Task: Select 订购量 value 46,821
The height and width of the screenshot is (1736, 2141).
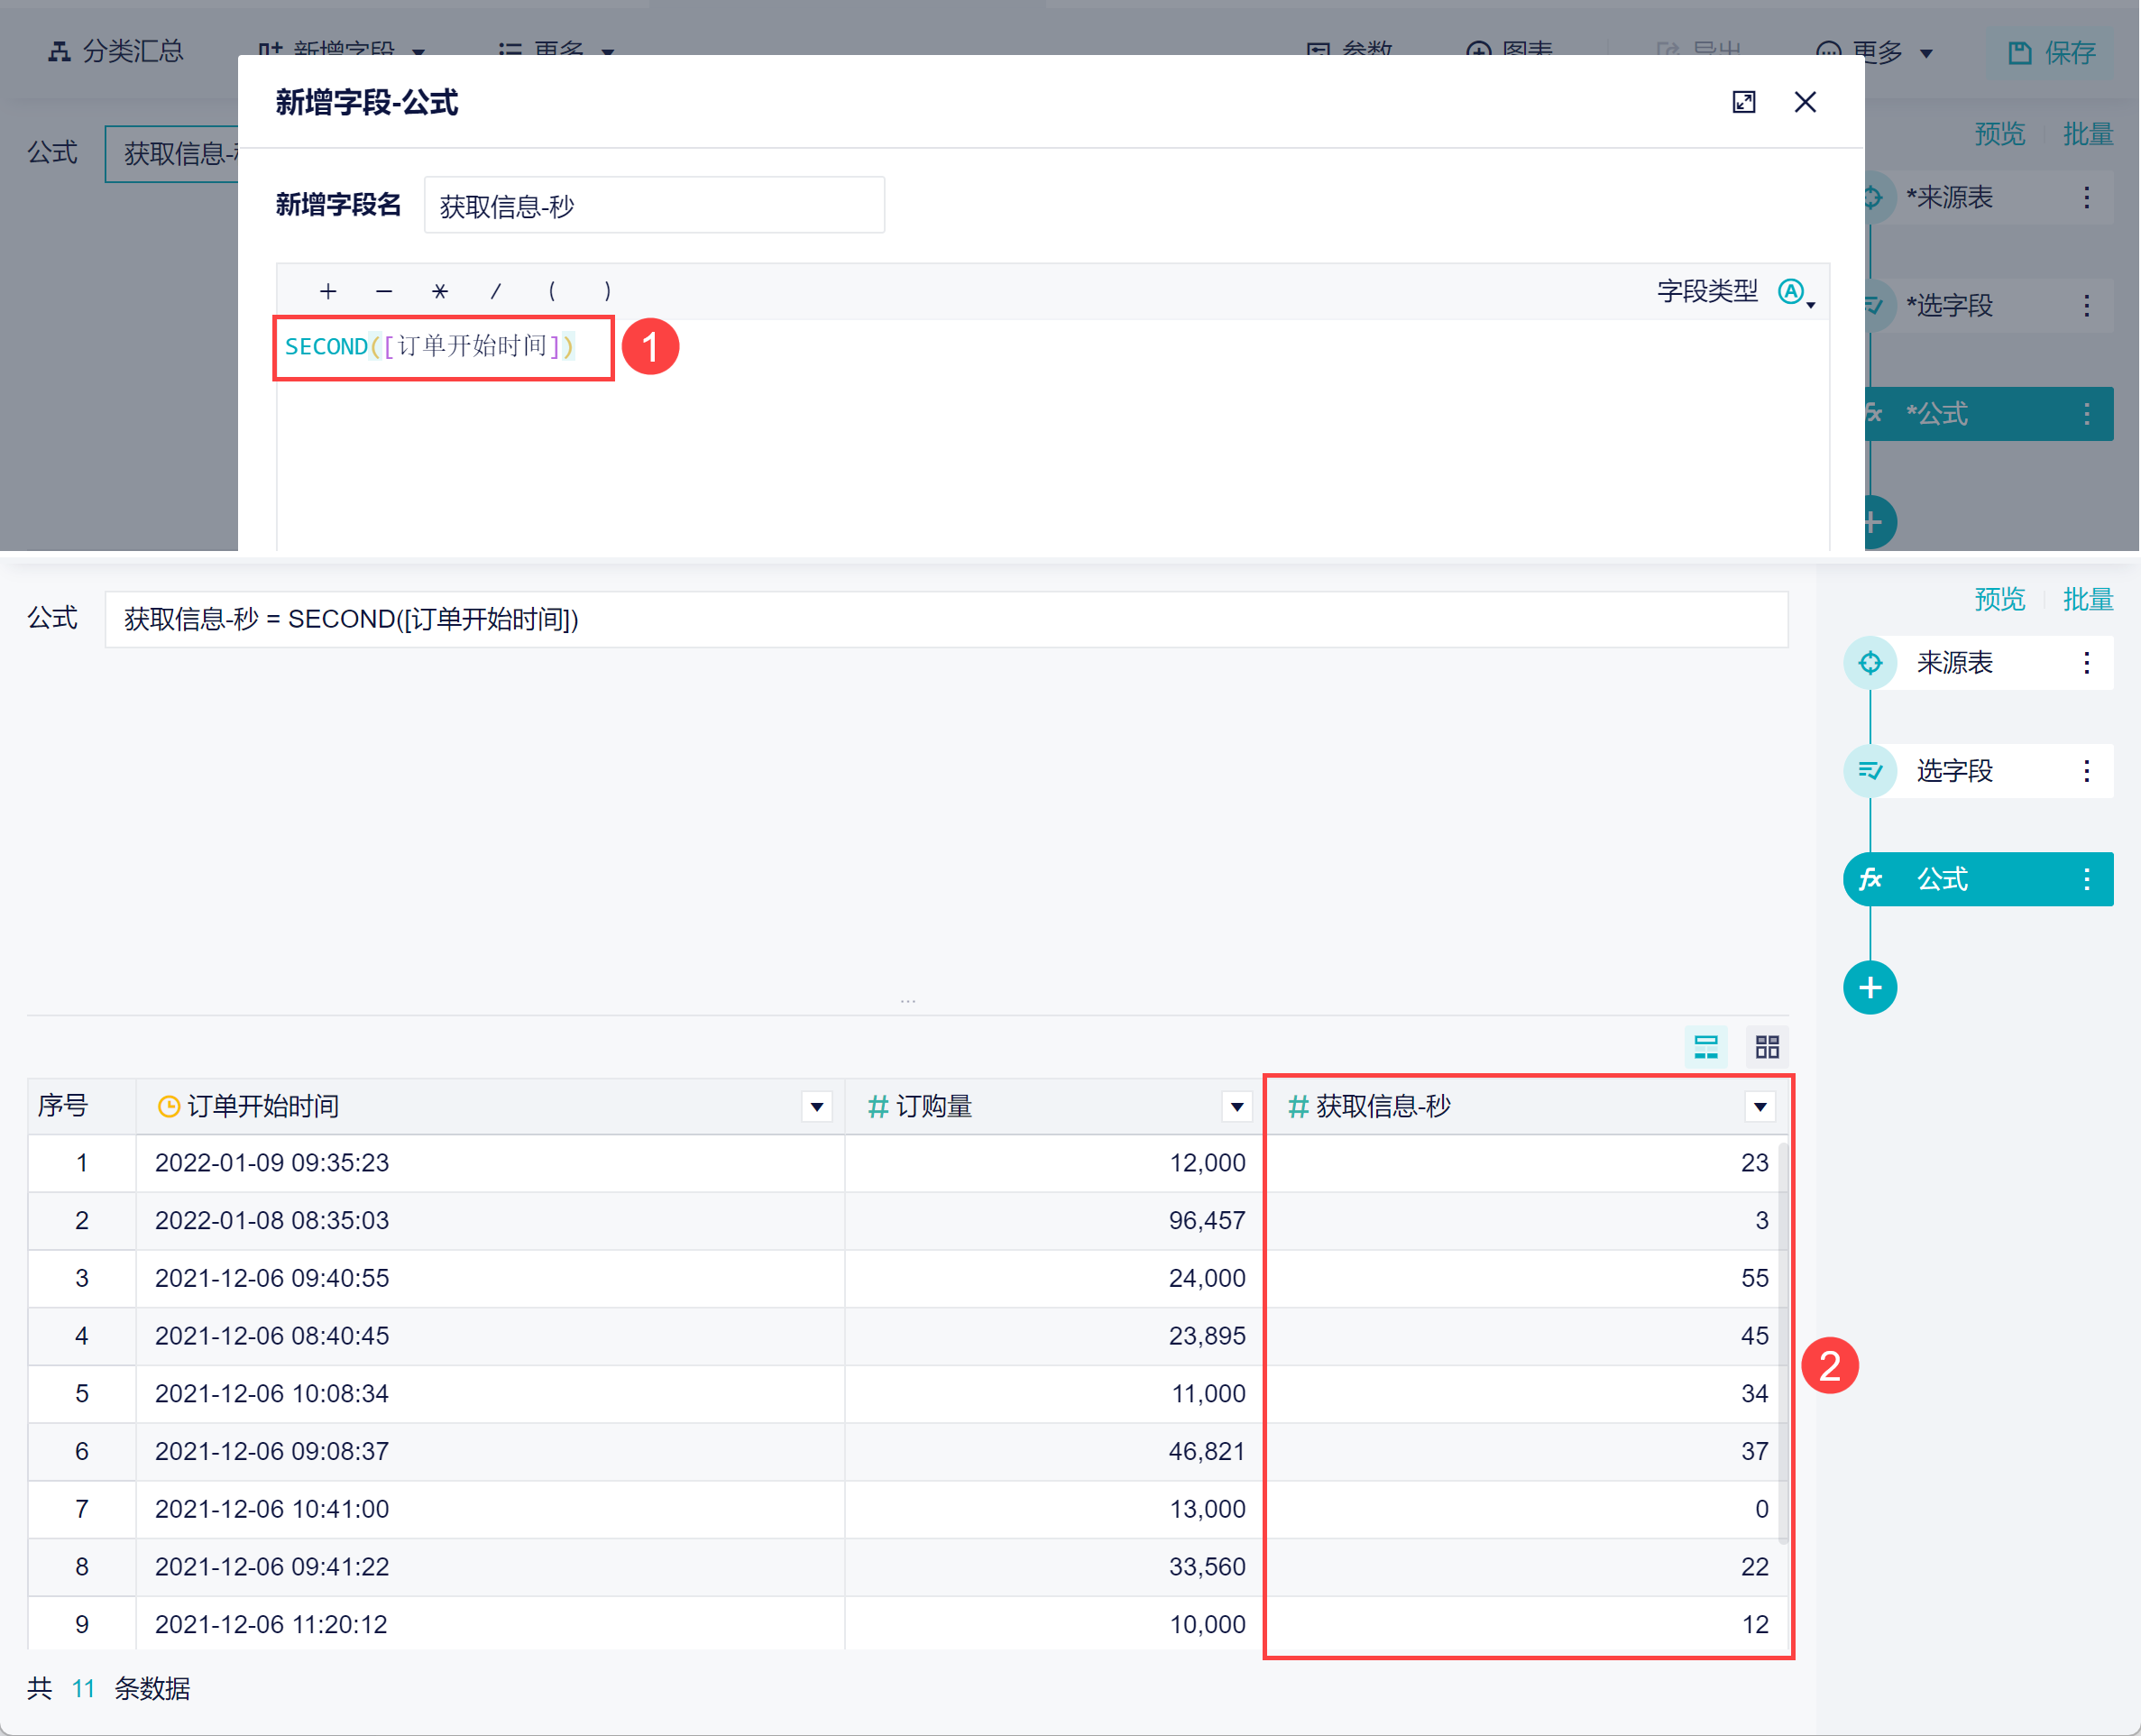Action: tap(1207, 1451)
